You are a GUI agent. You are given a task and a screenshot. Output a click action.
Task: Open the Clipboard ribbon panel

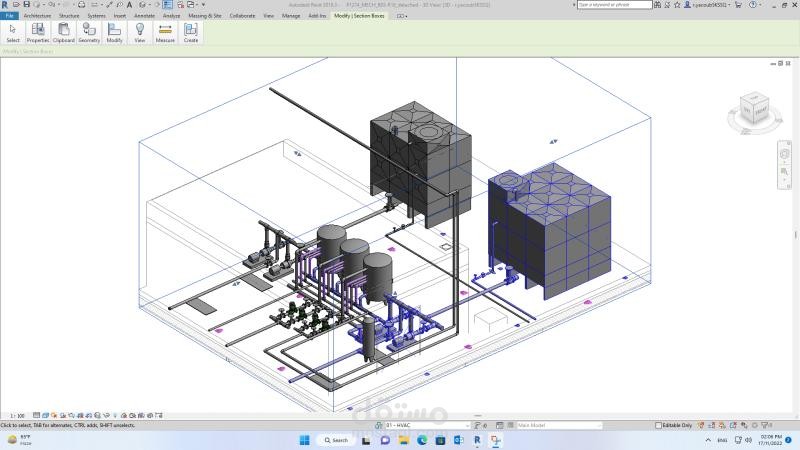pyautogui.click(x=64, y=33)
